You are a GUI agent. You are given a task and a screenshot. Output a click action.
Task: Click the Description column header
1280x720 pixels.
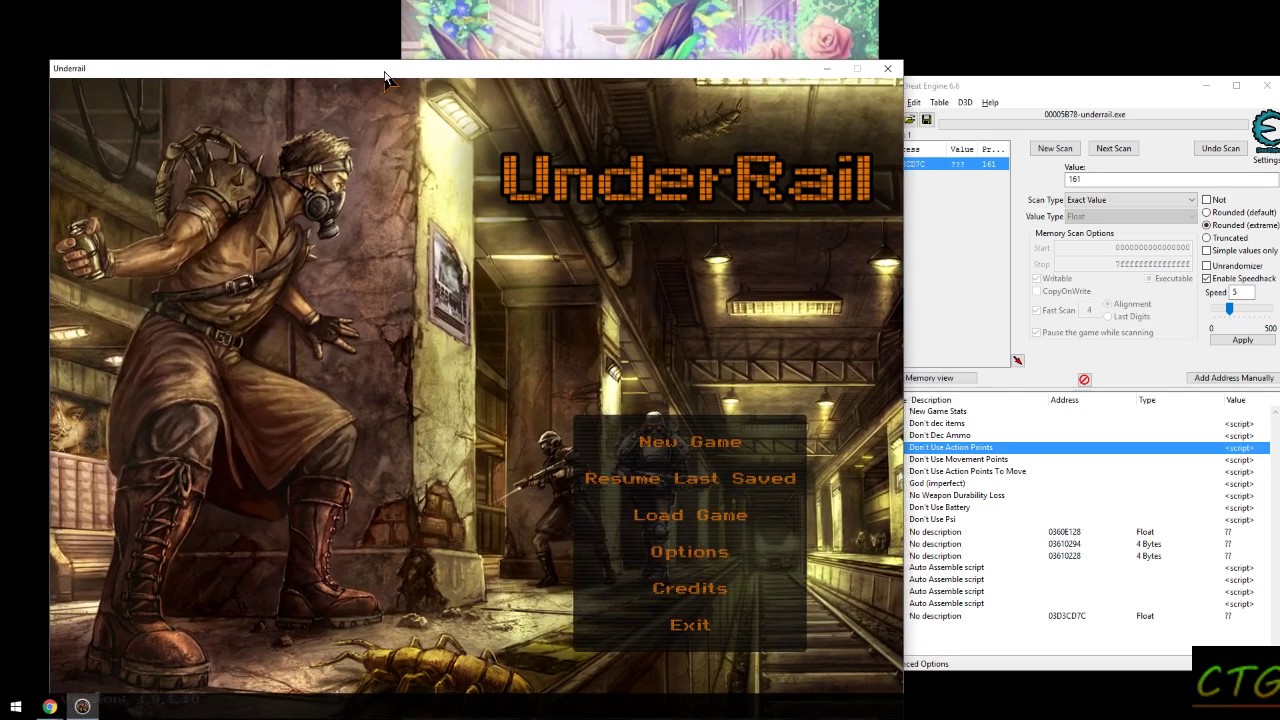[931, 400]
